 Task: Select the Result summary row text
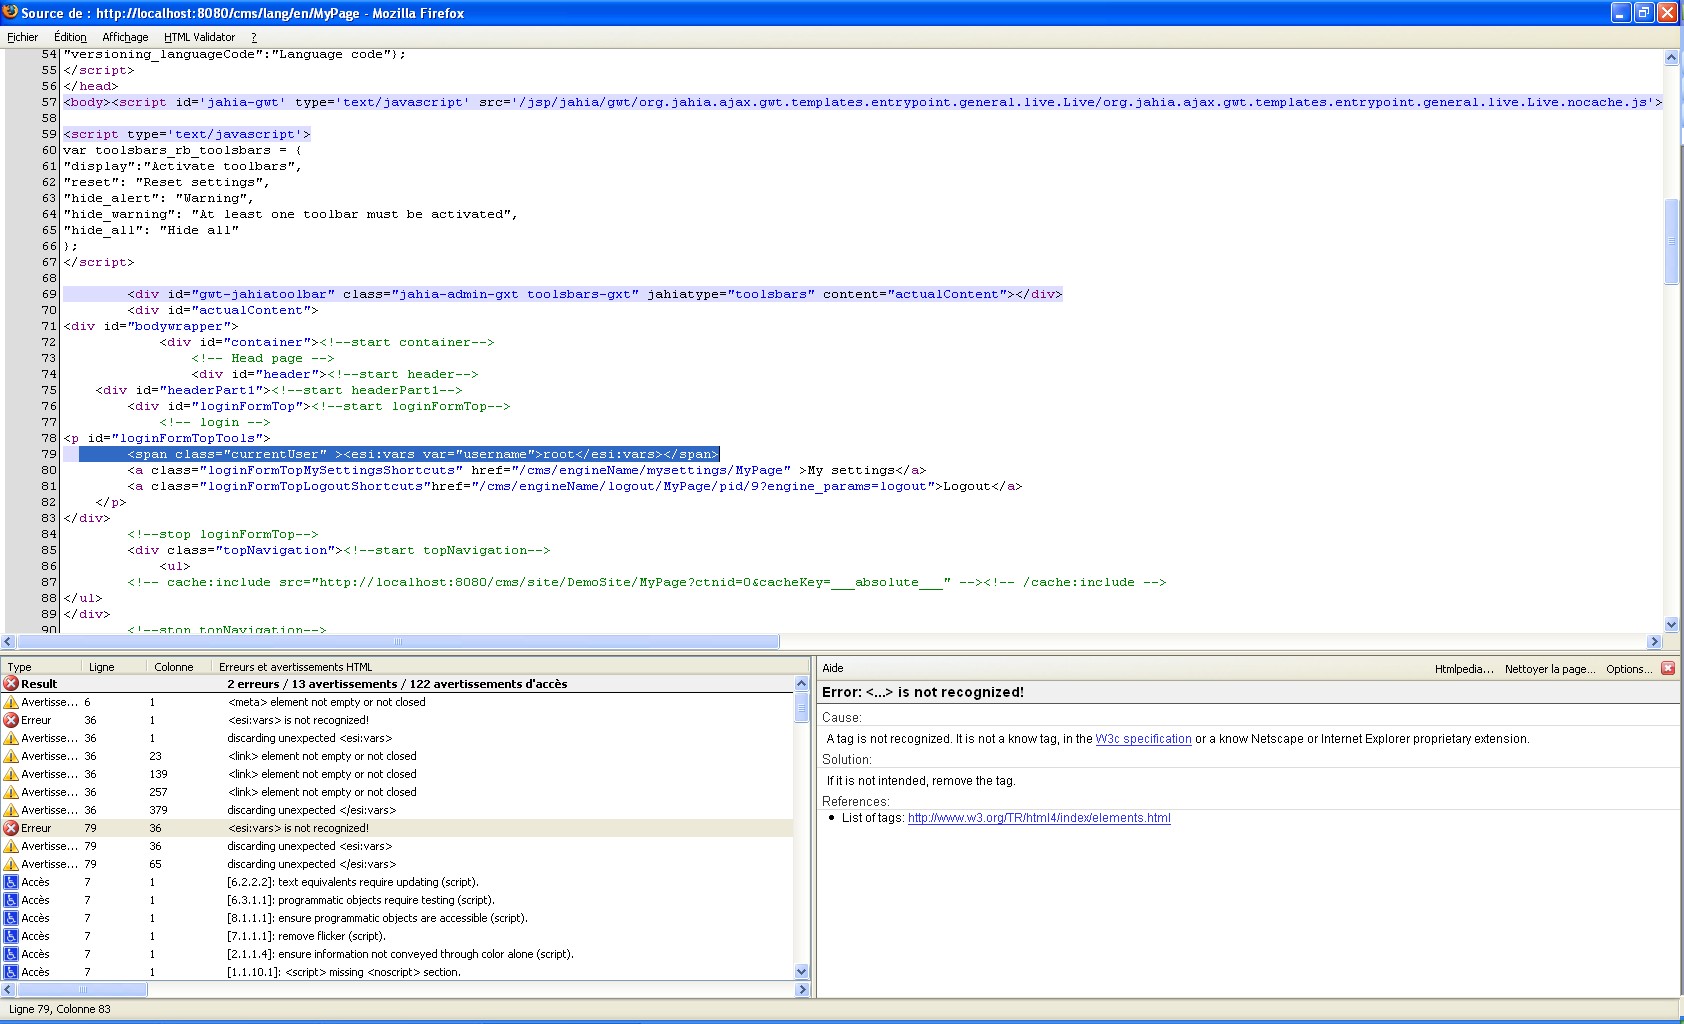397,684
